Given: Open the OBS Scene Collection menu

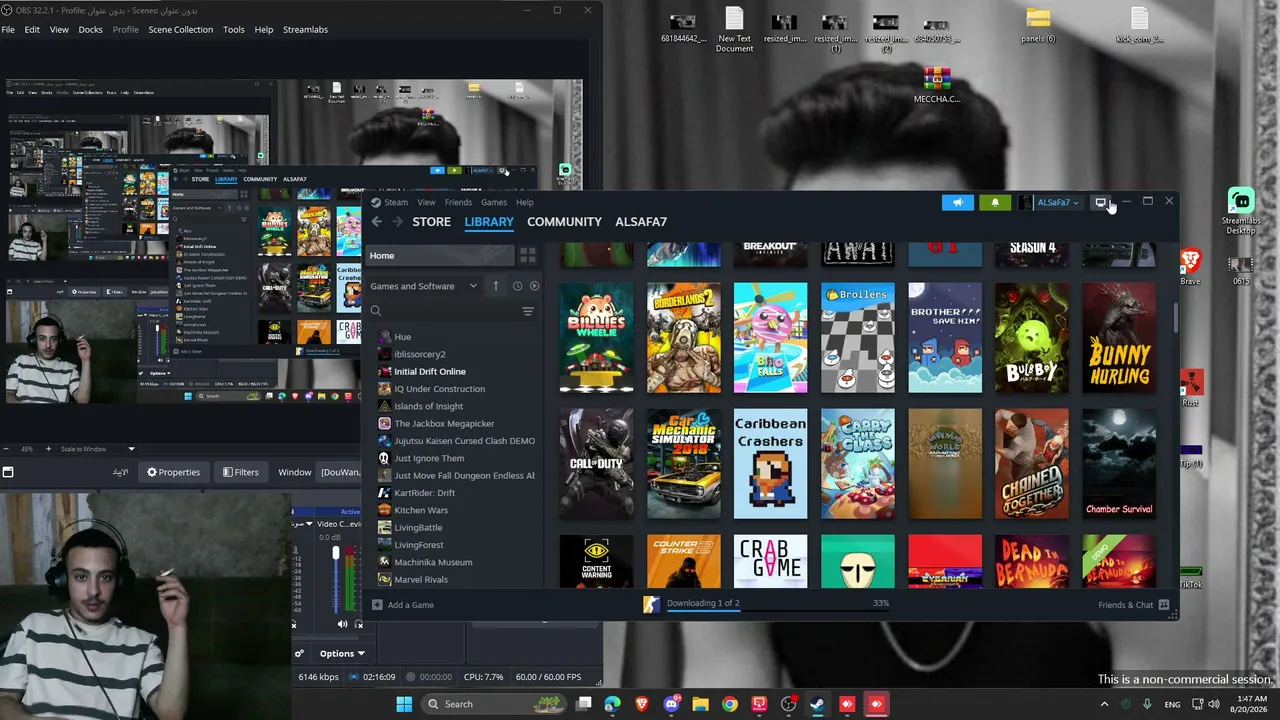Looking at the screenshot, I should pos(180,30).
